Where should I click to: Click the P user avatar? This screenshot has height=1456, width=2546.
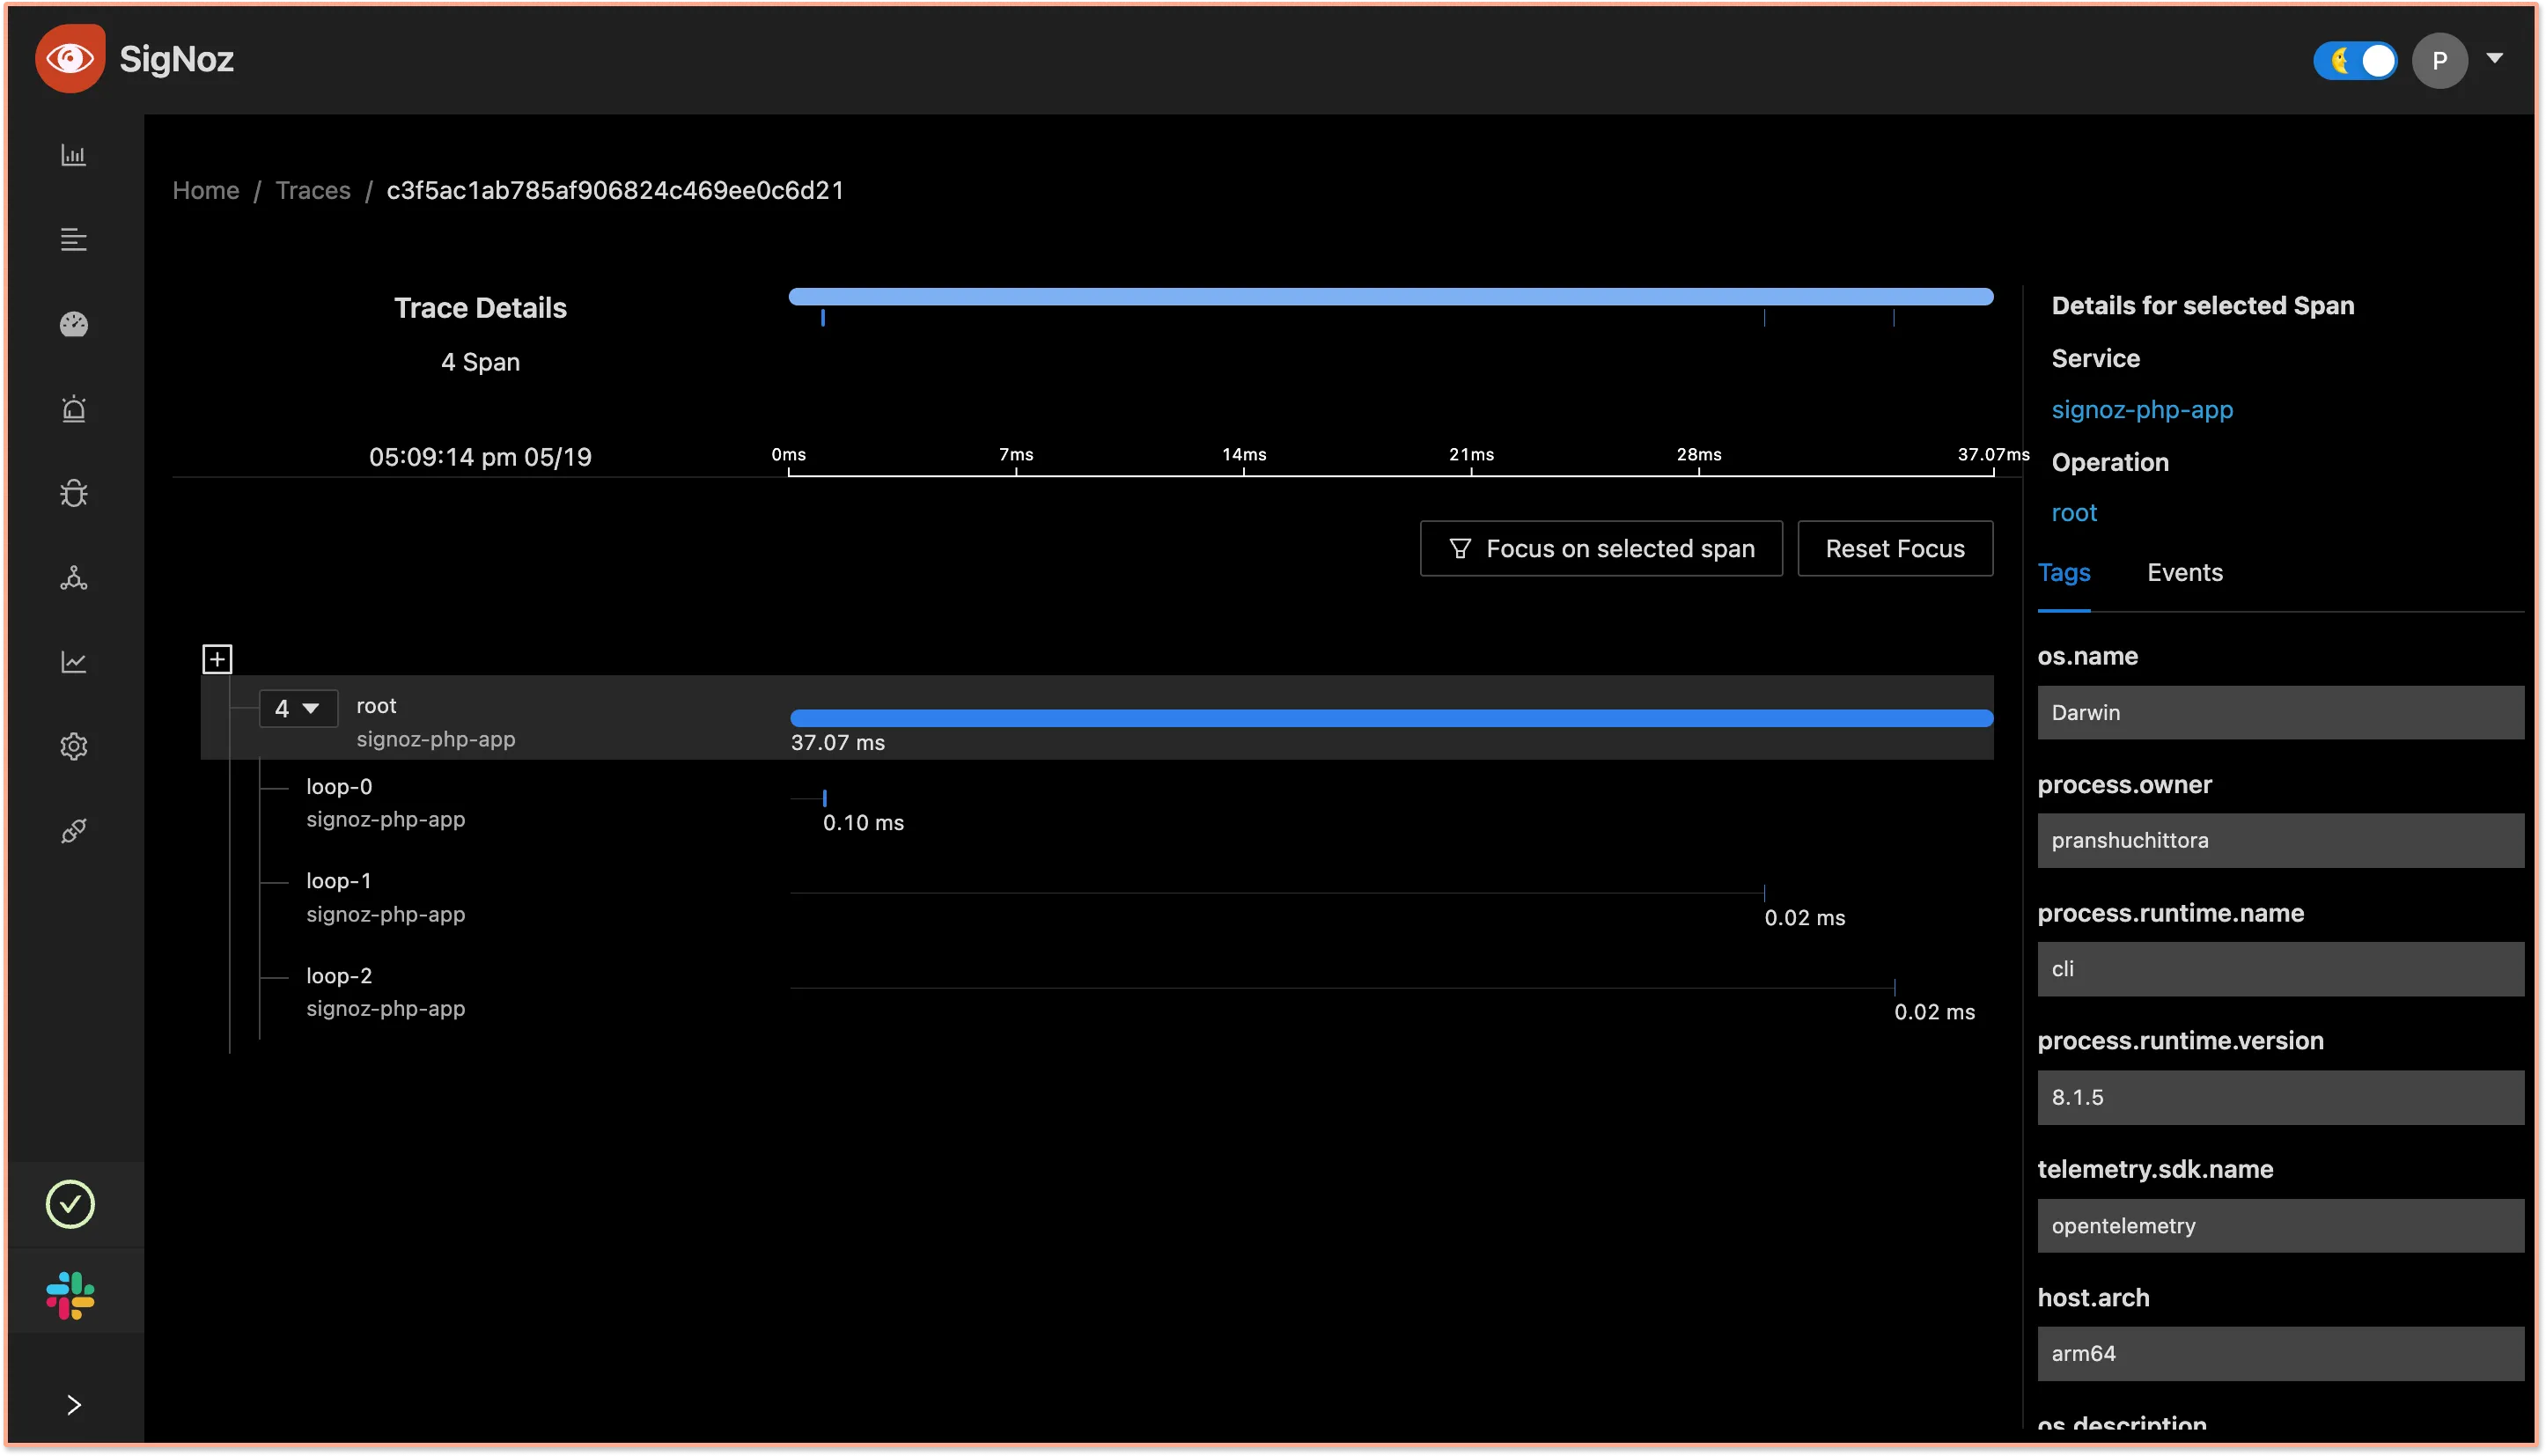click(2439, 60)
